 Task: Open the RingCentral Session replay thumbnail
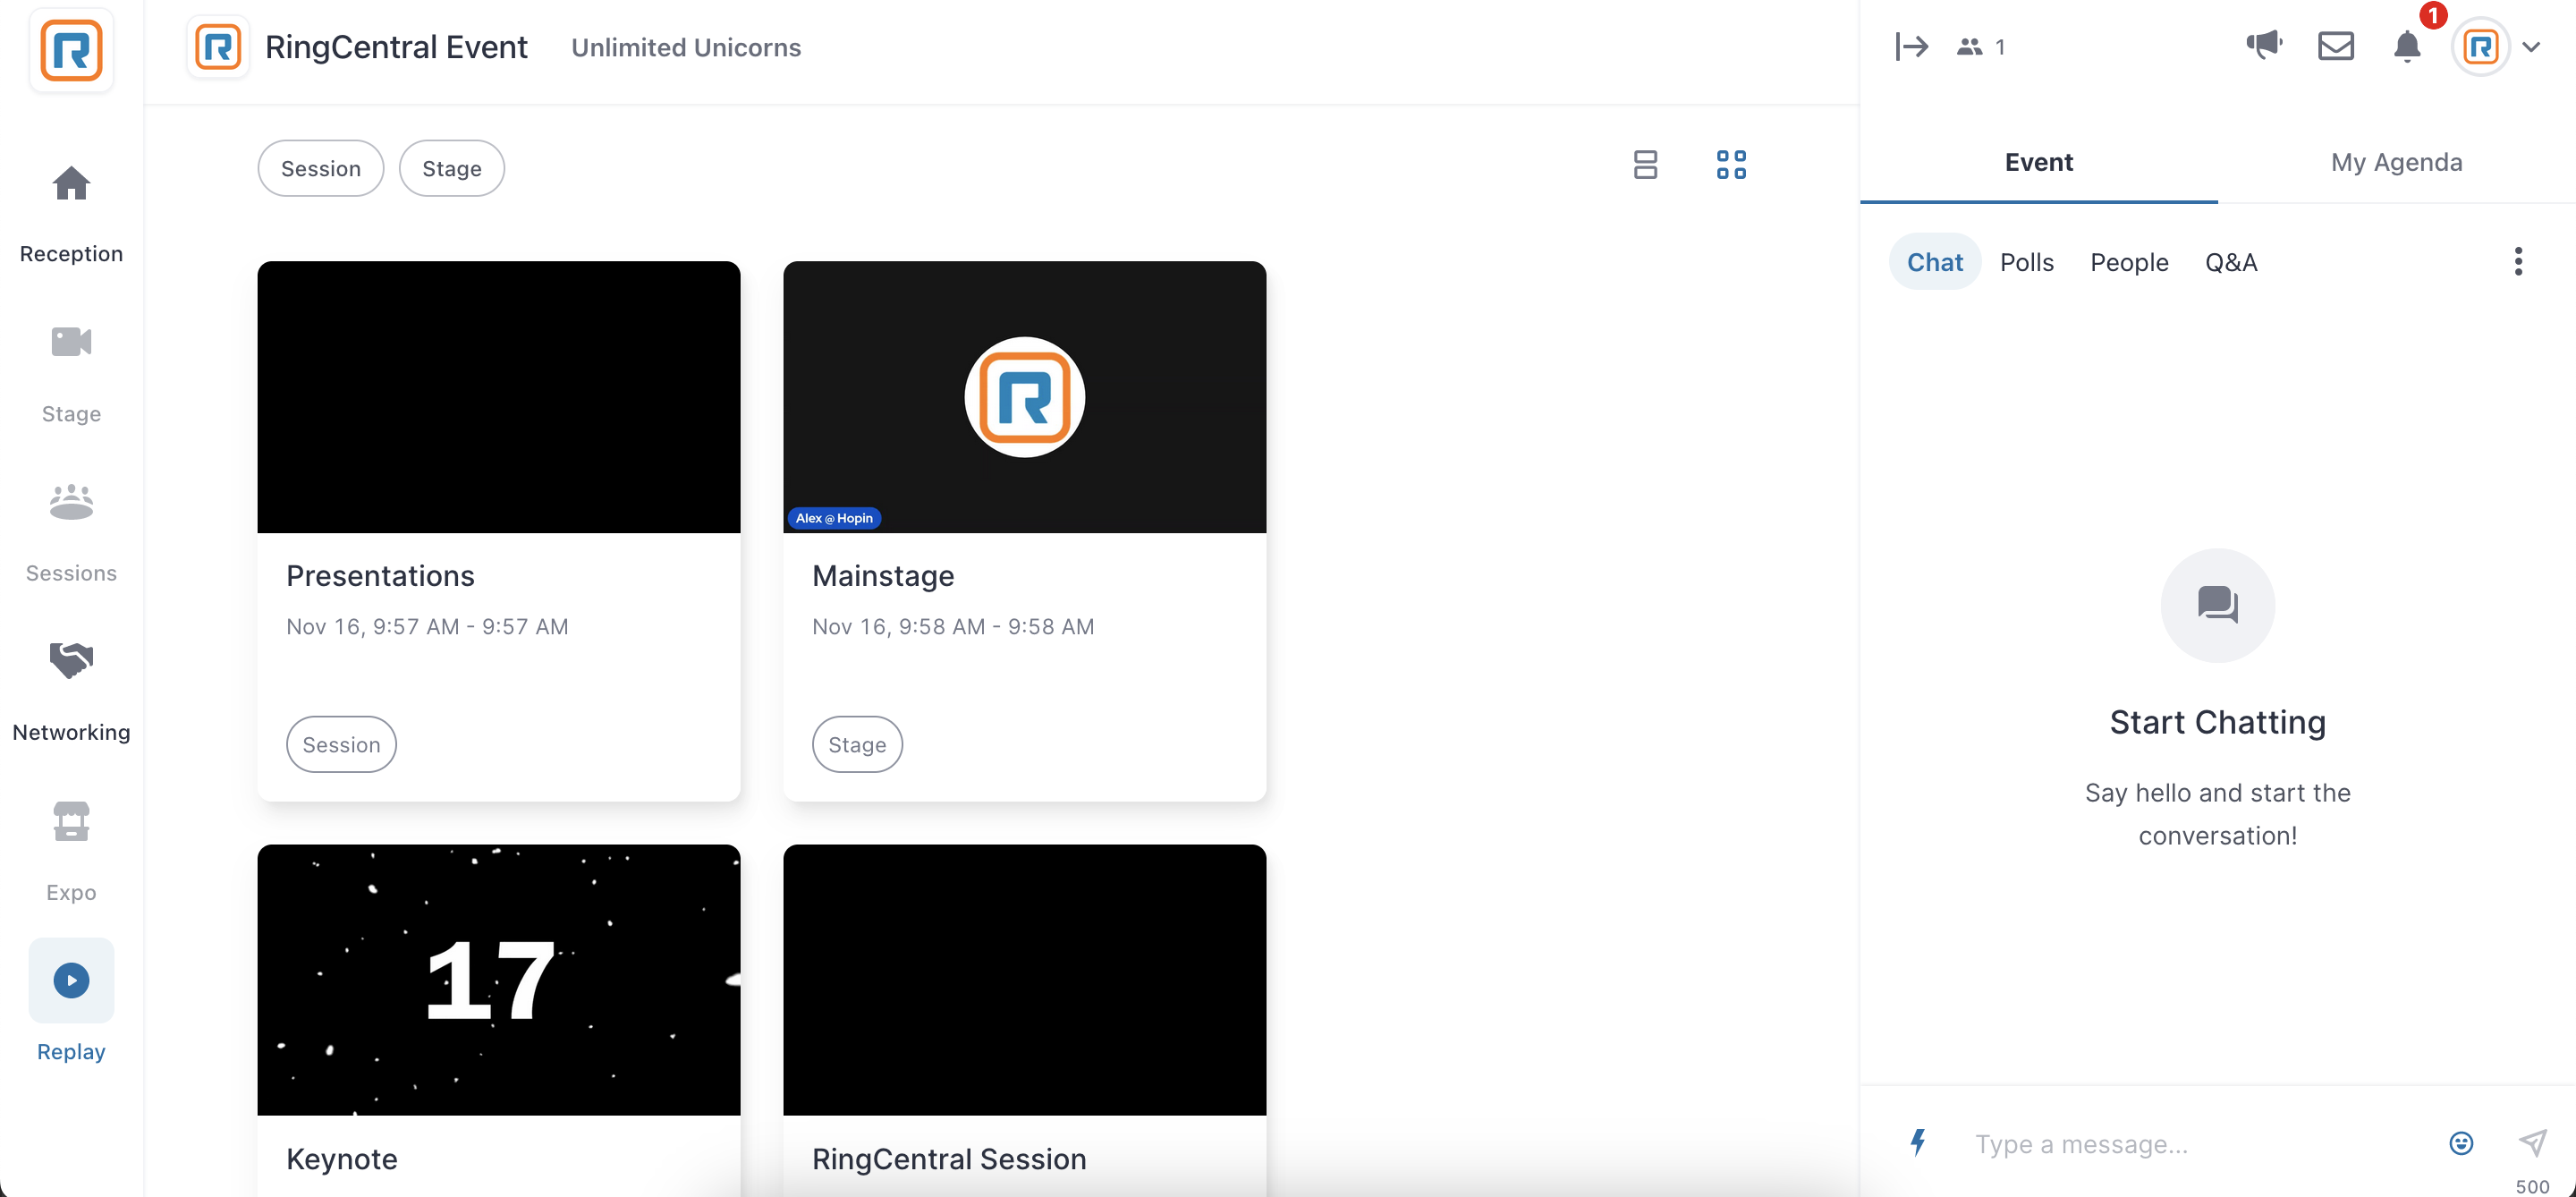click(1025, 980)
